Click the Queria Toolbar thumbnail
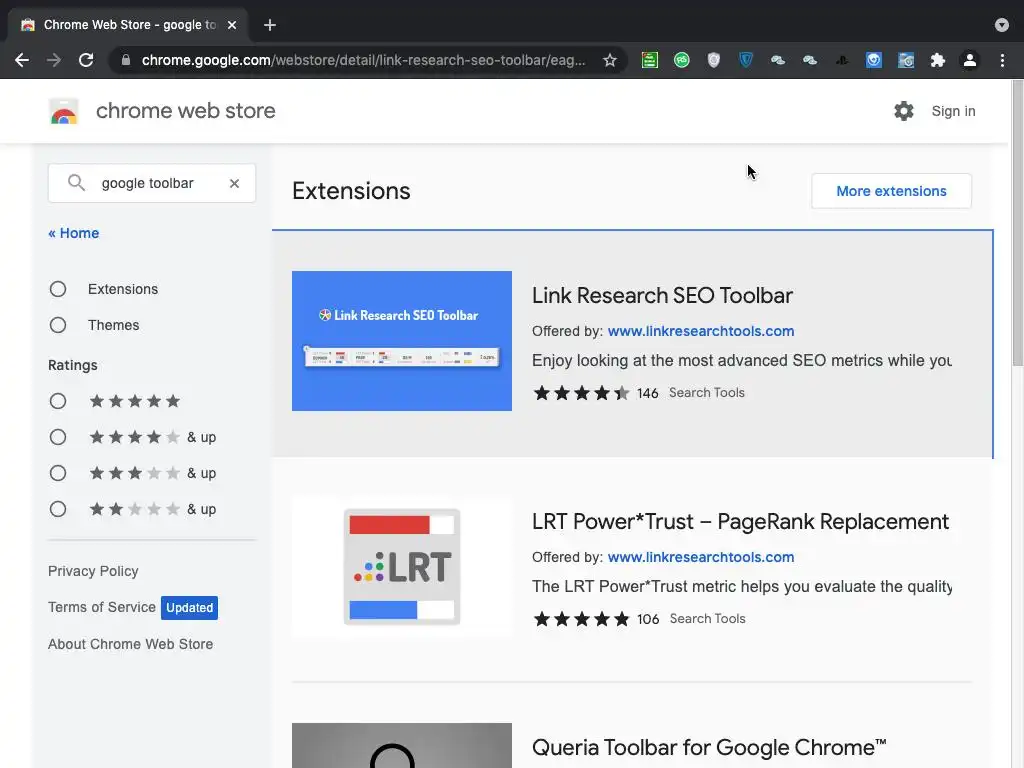 (x=402, y=745)
